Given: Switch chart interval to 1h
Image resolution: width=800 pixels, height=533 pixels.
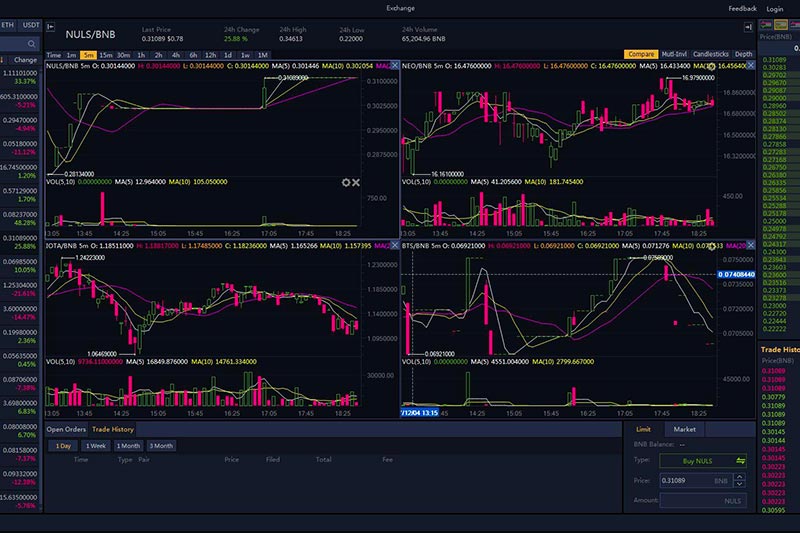Looking at the screenshot, I should click(x=141, y=54).
